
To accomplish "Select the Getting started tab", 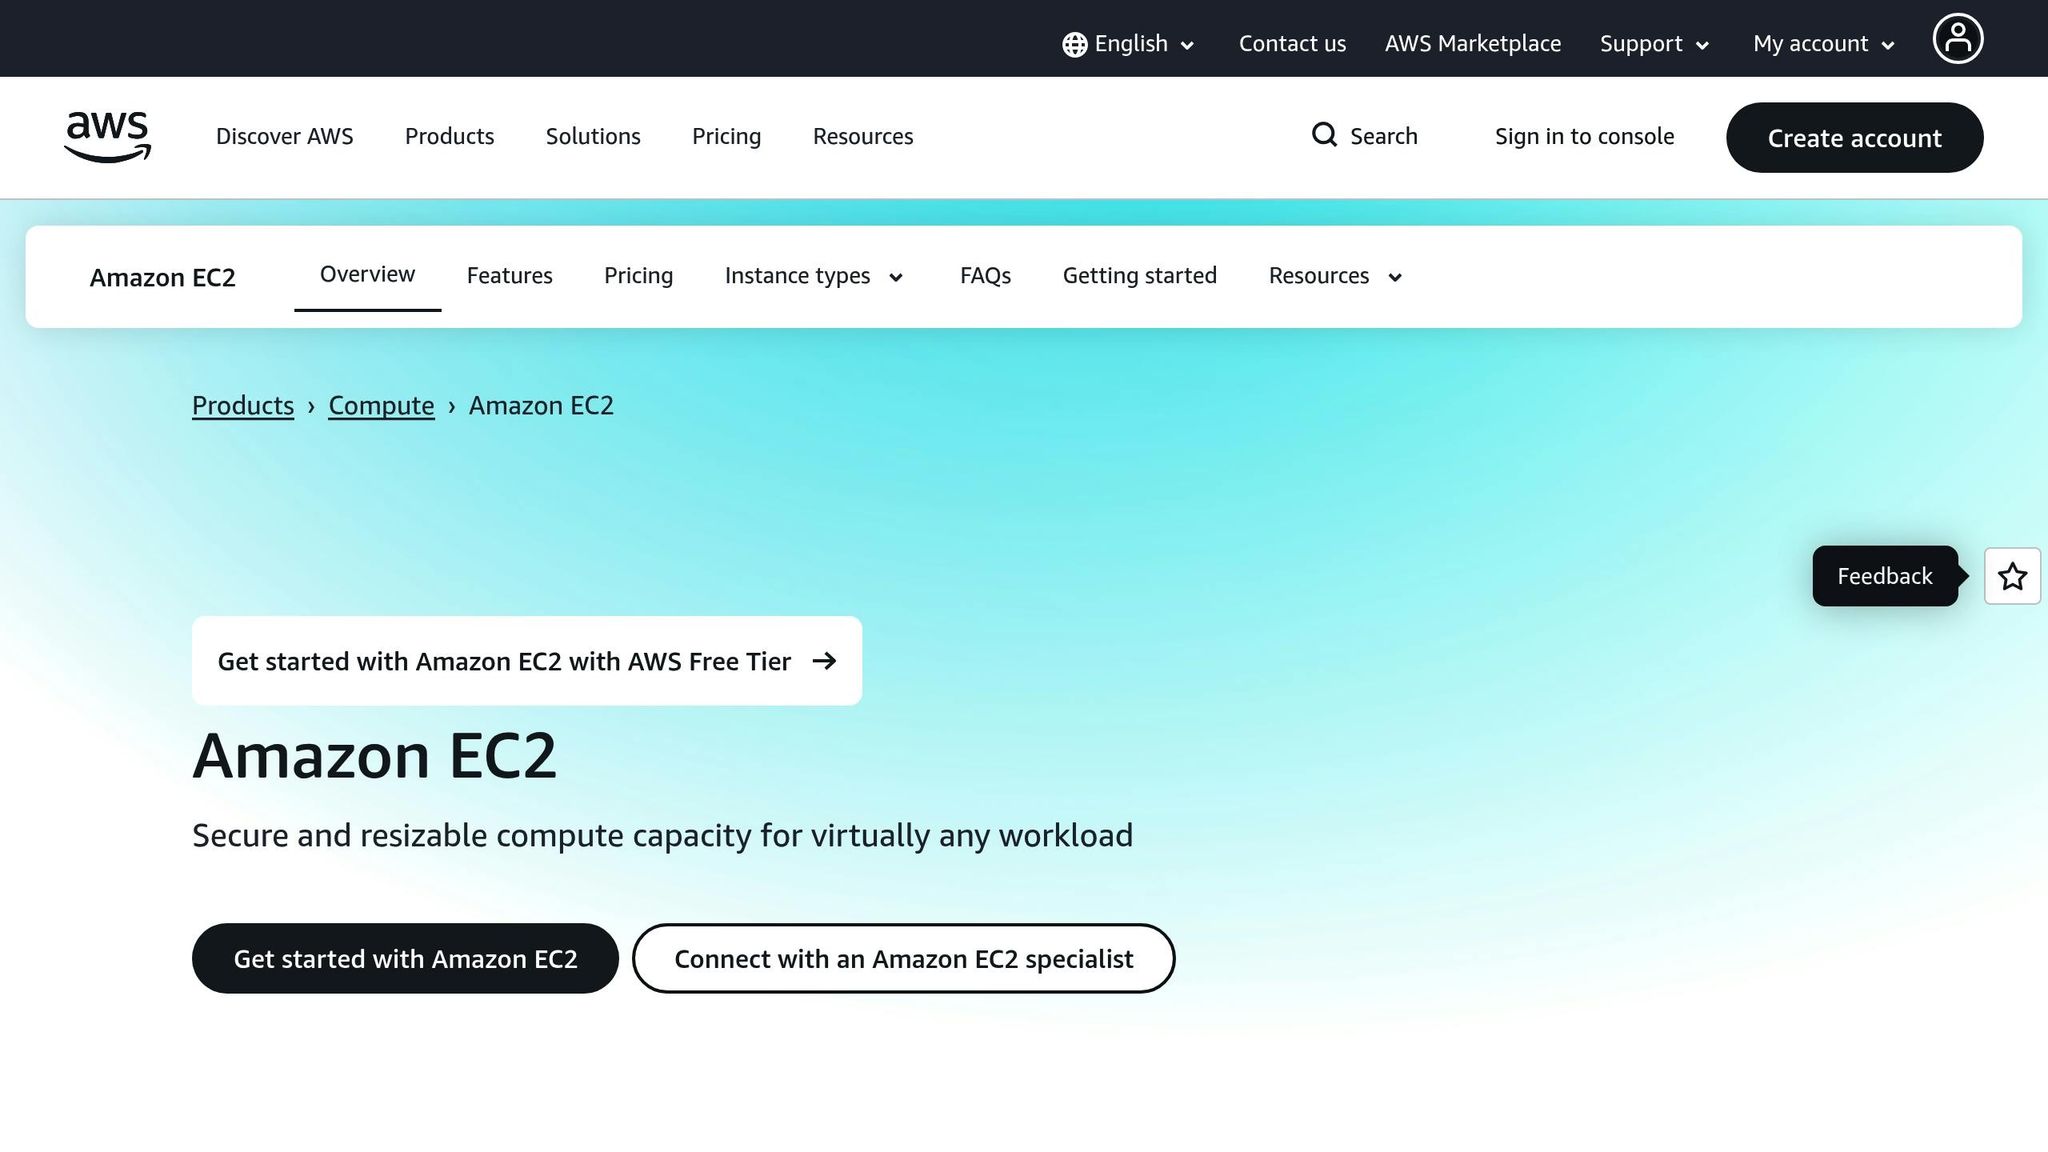I will coord(1139,276).
